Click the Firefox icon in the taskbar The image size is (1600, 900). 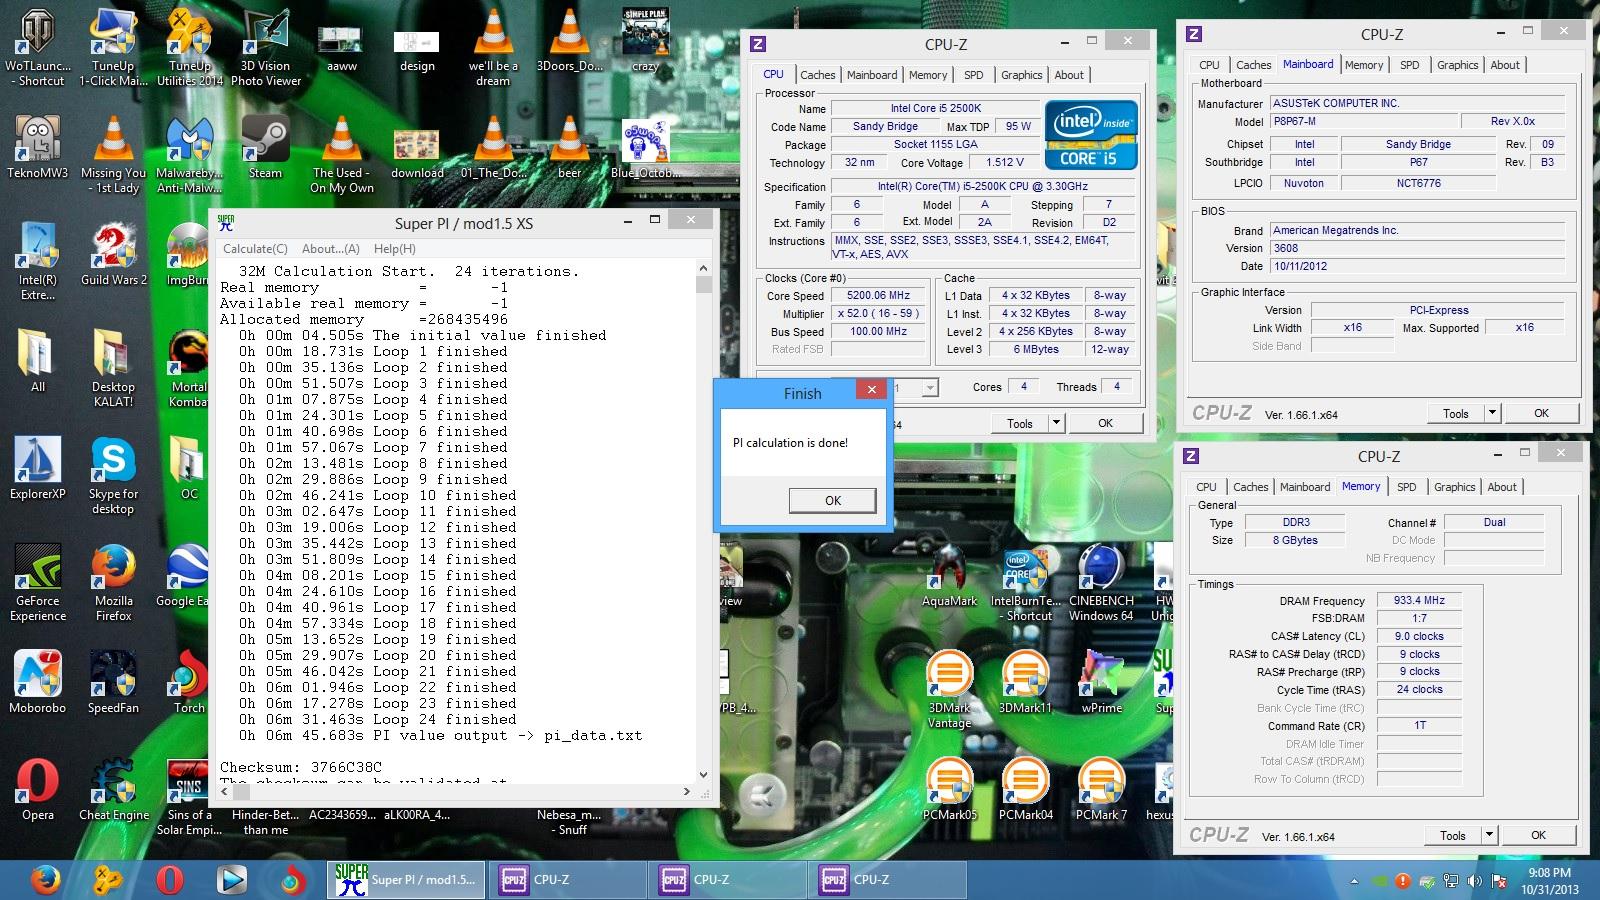point(45,880)
